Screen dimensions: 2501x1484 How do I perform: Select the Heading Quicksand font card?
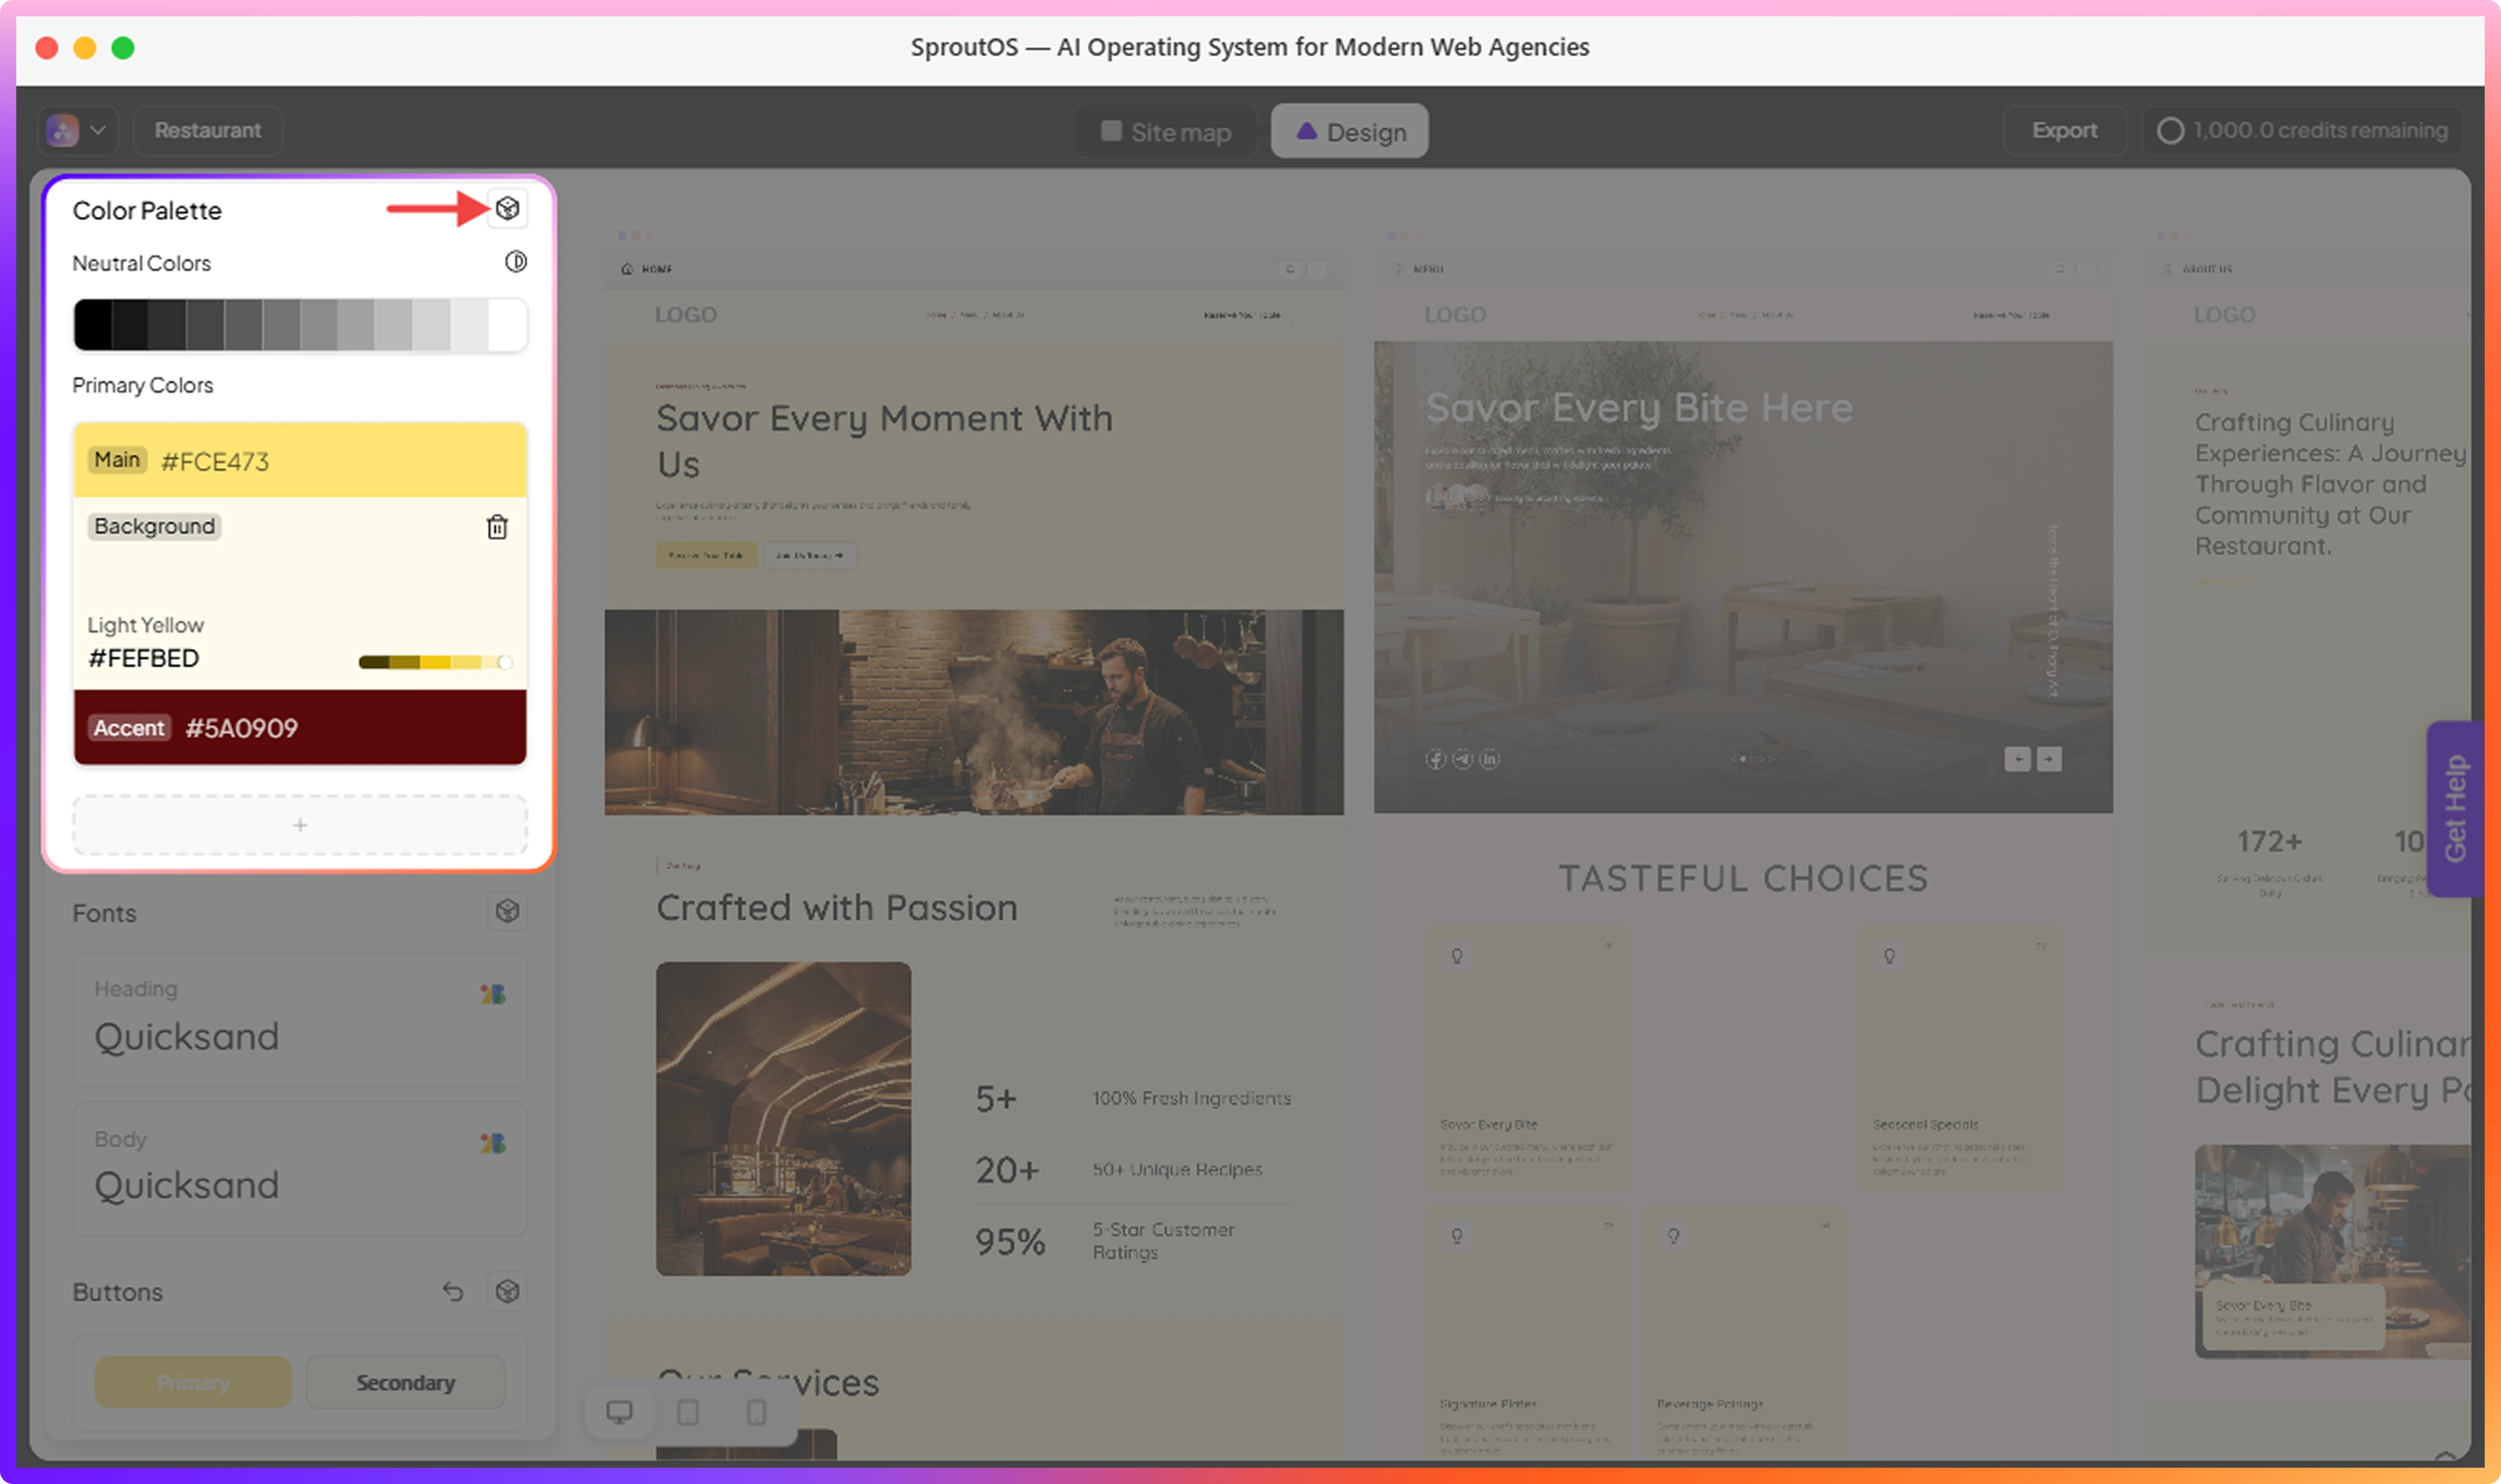300,1020
